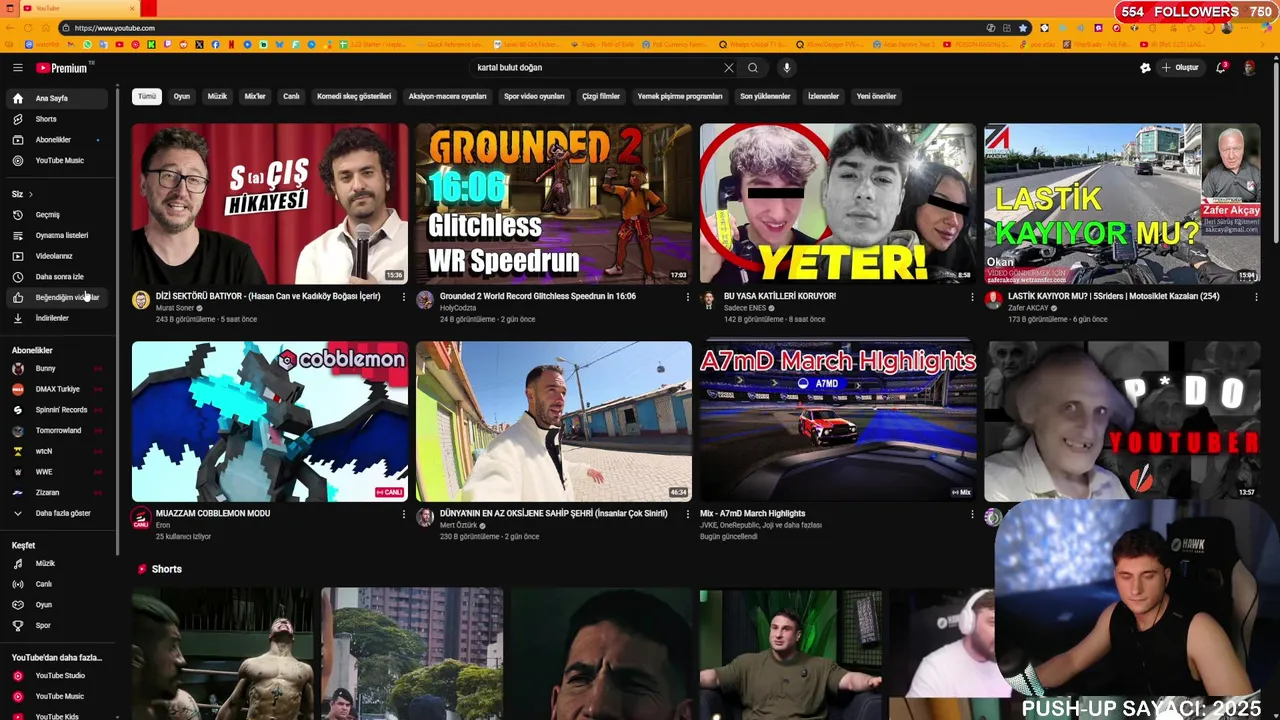This screenshot has width=1280, height=720.
Task: Click the search input field
Action: [x=595, y=68]
